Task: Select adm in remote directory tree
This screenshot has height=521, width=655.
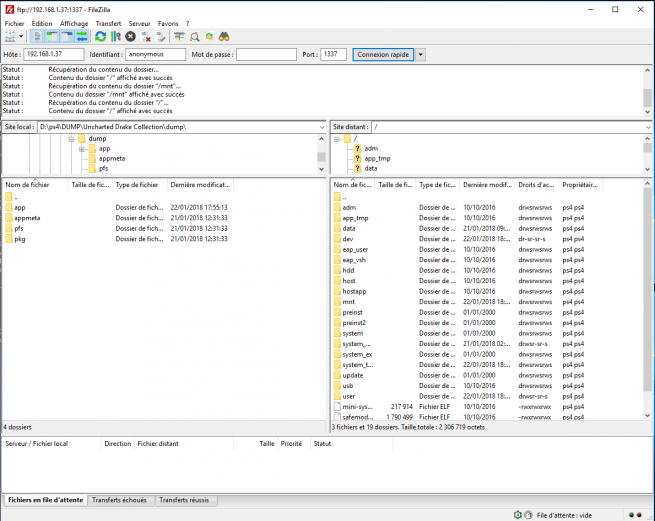Action: [371, 148]
